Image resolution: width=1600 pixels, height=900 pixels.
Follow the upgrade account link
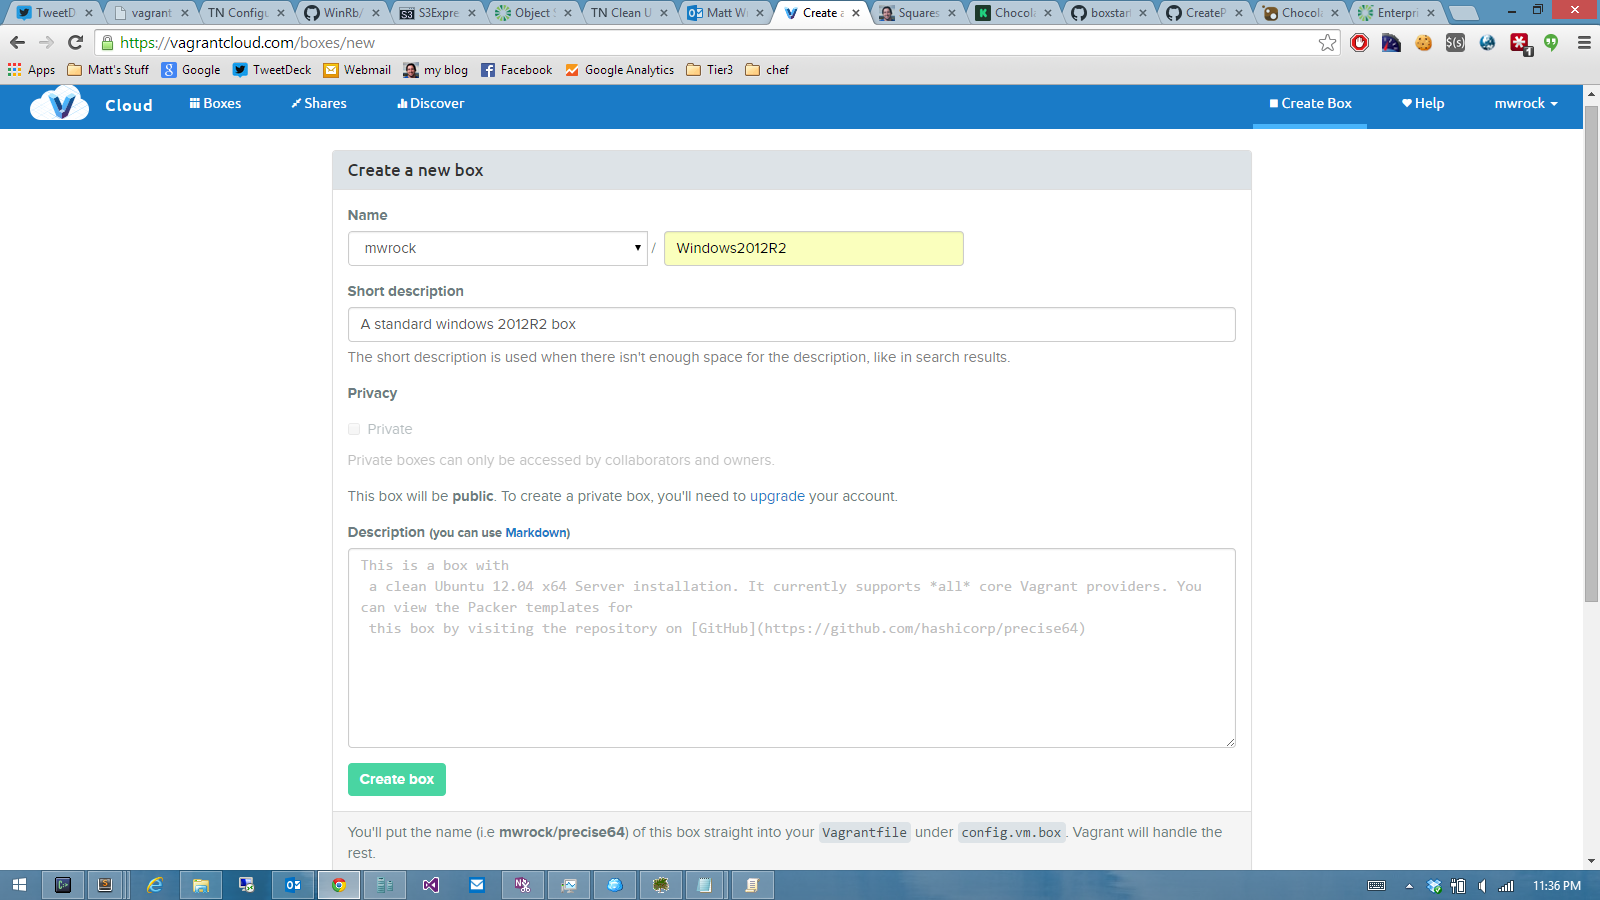(x=777, y=496)
